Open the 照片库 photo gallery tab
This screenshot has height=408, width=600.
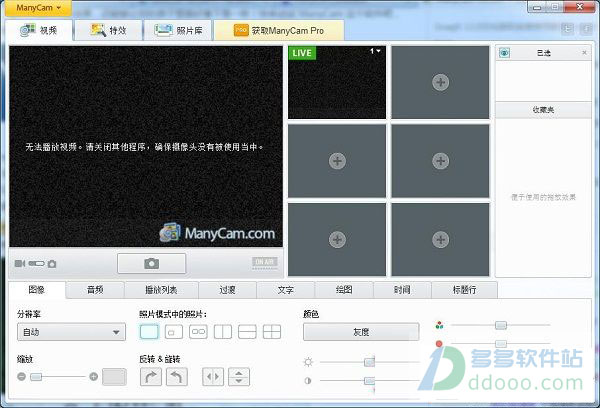tap(178, 30)
